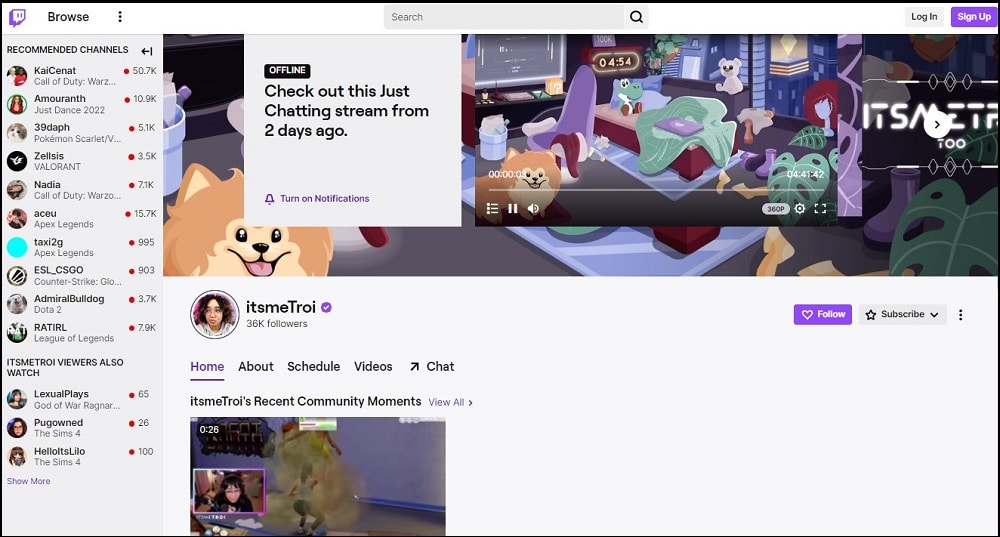Open the three-dot menu next to Browse
This screenshot has height=537, width=1000.
(120, 17)
